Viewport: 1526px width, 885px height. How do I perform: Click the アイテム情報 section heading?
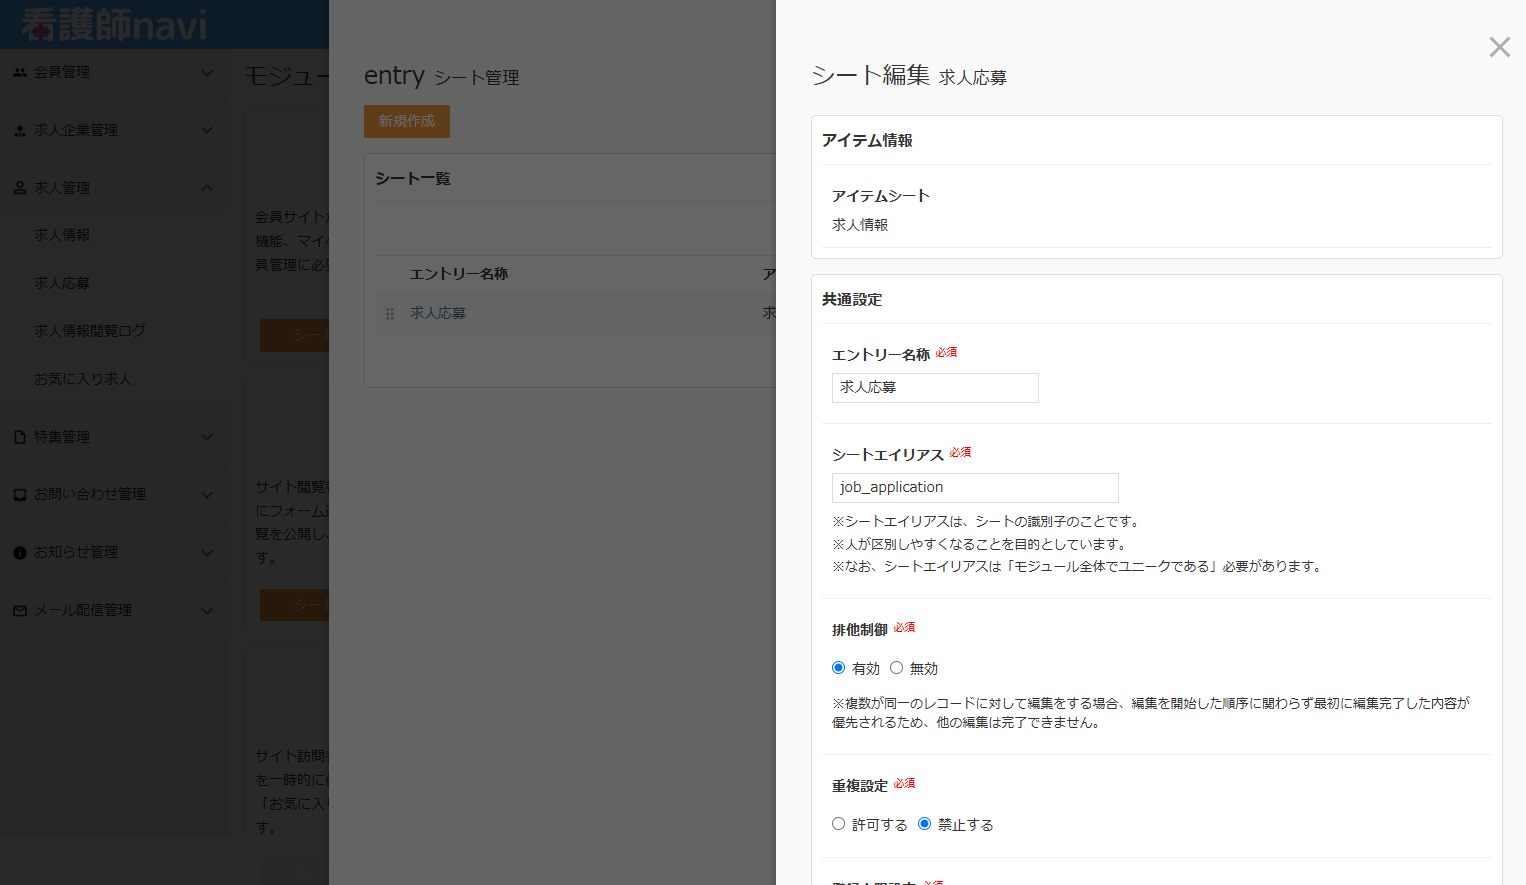pyautogui.click(x=867, y=141)
